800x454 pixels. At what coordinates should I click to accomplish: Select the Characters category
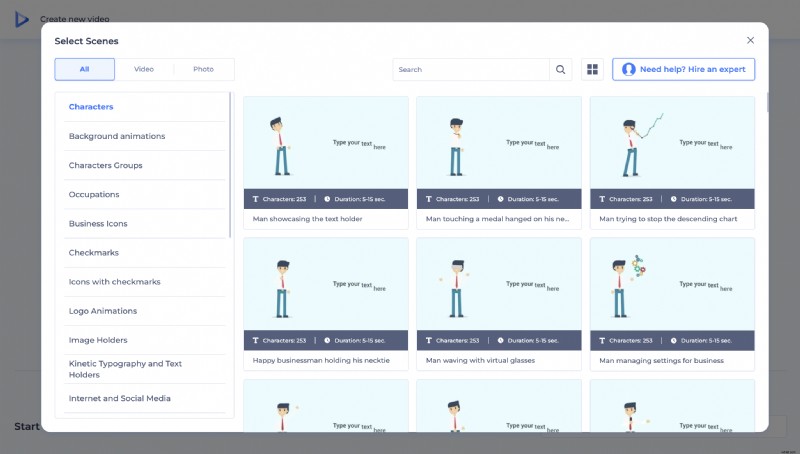click(91, 107)
